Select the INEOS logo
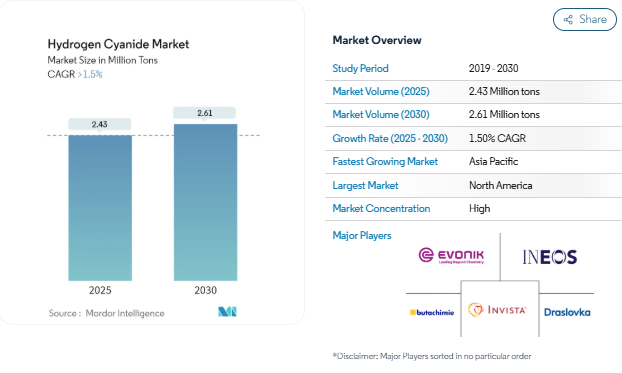 [549, 257]
